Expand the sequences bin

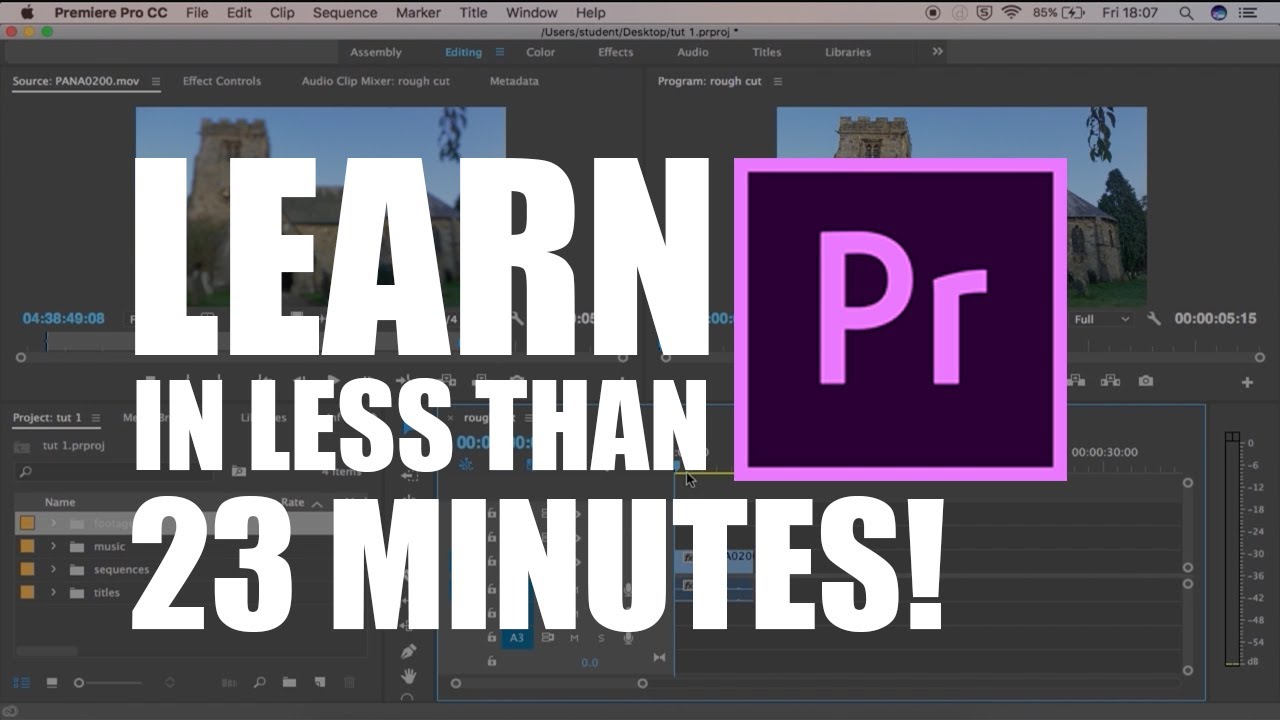click(x=53, y=569)
